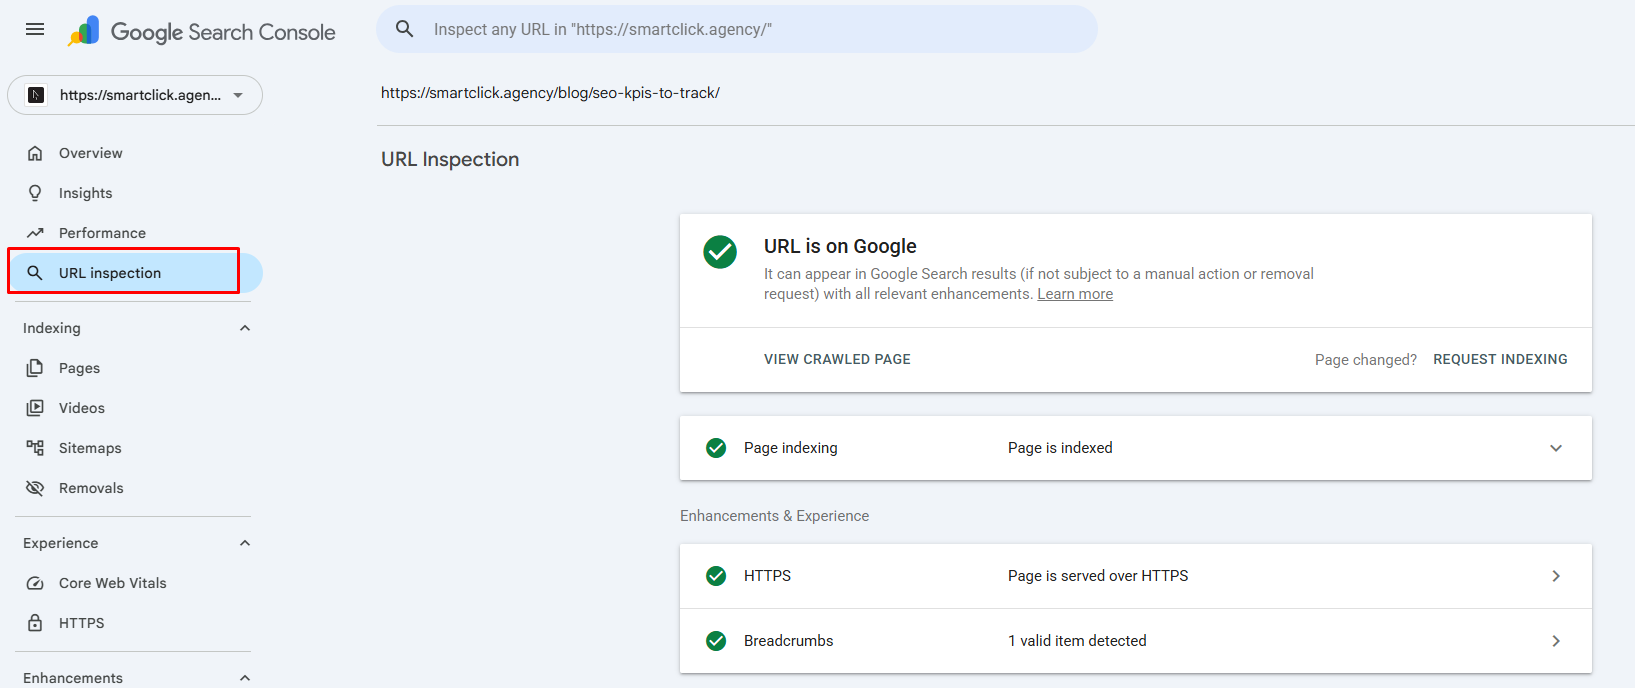1635x688 pixels.
Task: Click the Videos play icon
Action: click(x=35, y=408)
